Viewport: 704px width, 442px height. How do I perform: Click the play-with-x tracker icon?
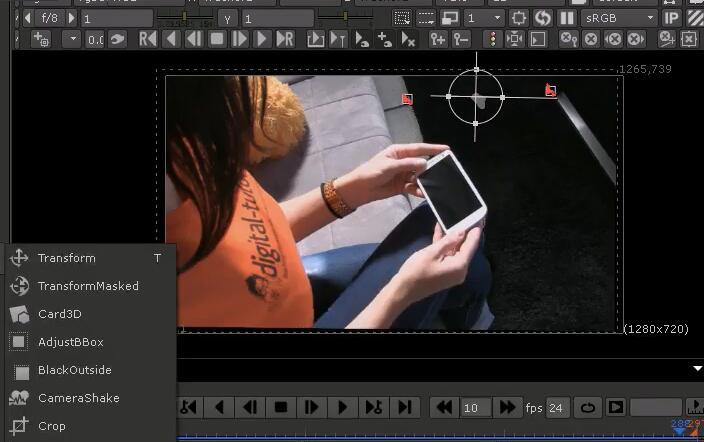408,40
